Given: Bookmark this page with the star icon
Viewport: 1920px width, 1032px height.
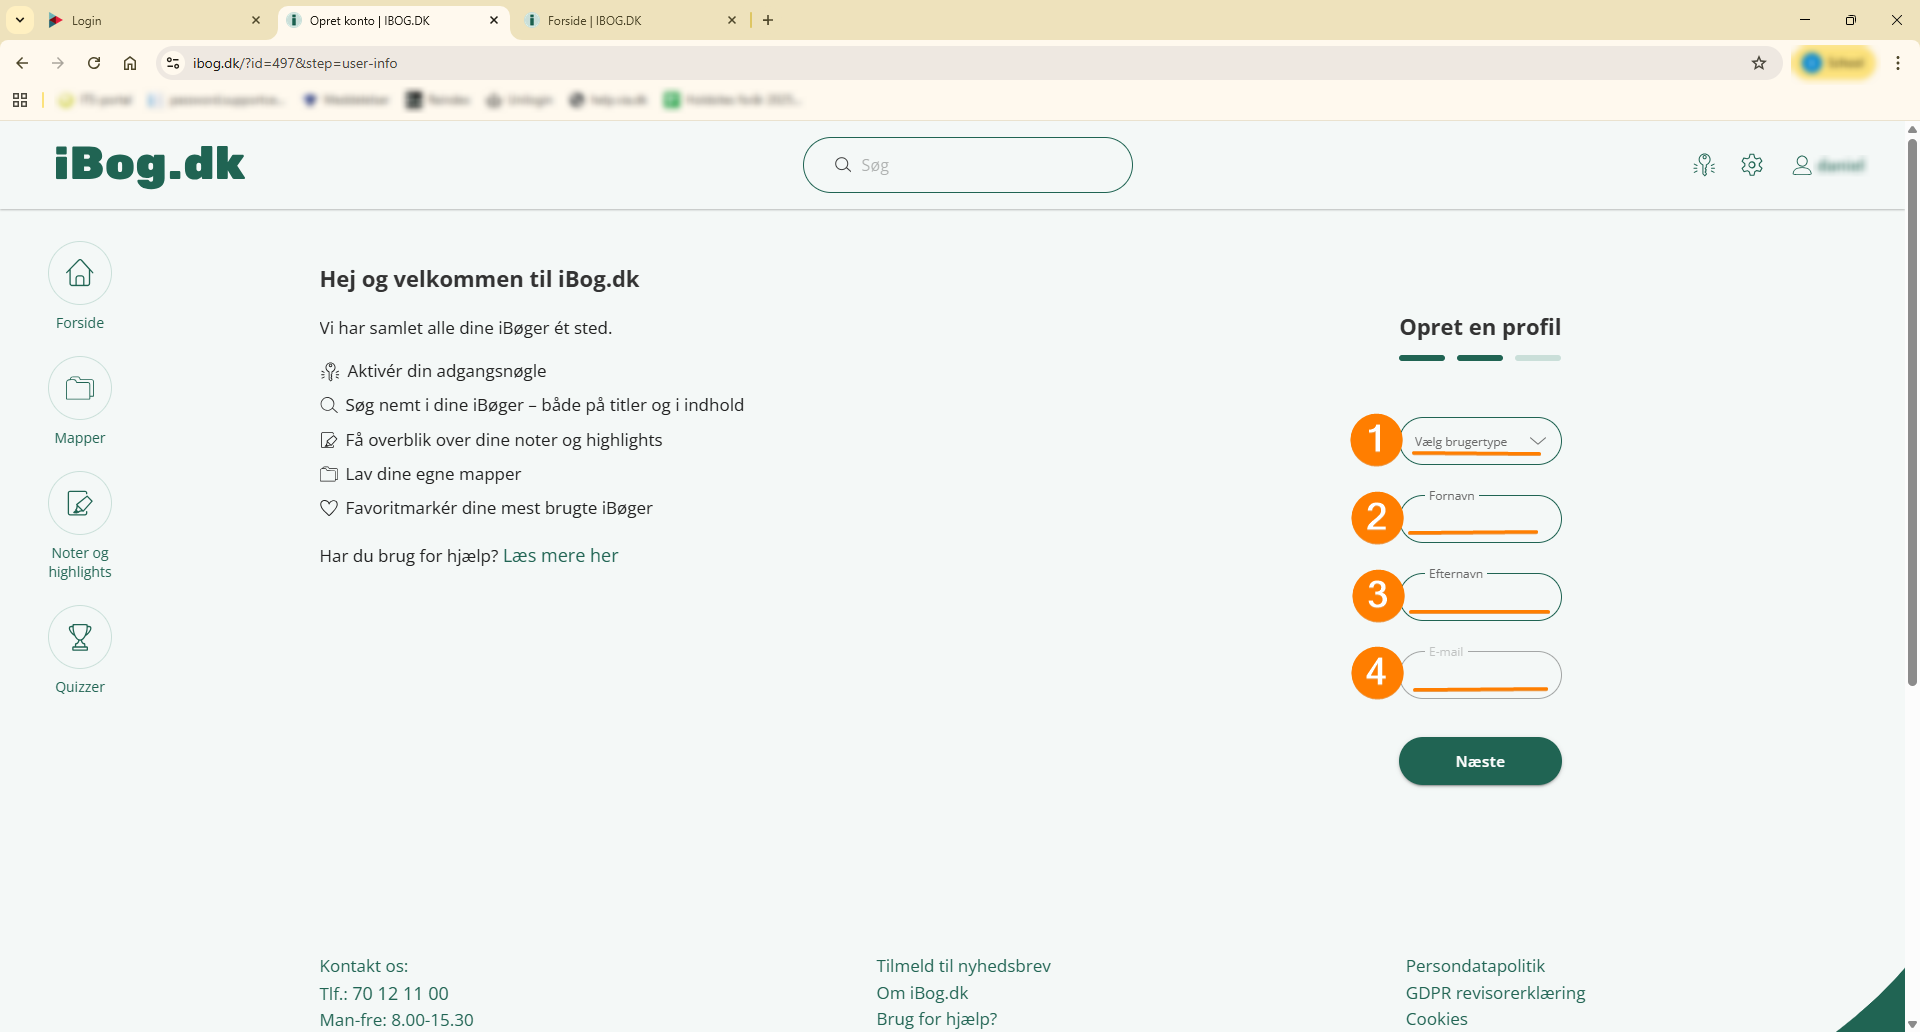Looking at the screenshot, I should coord(1759,63).
